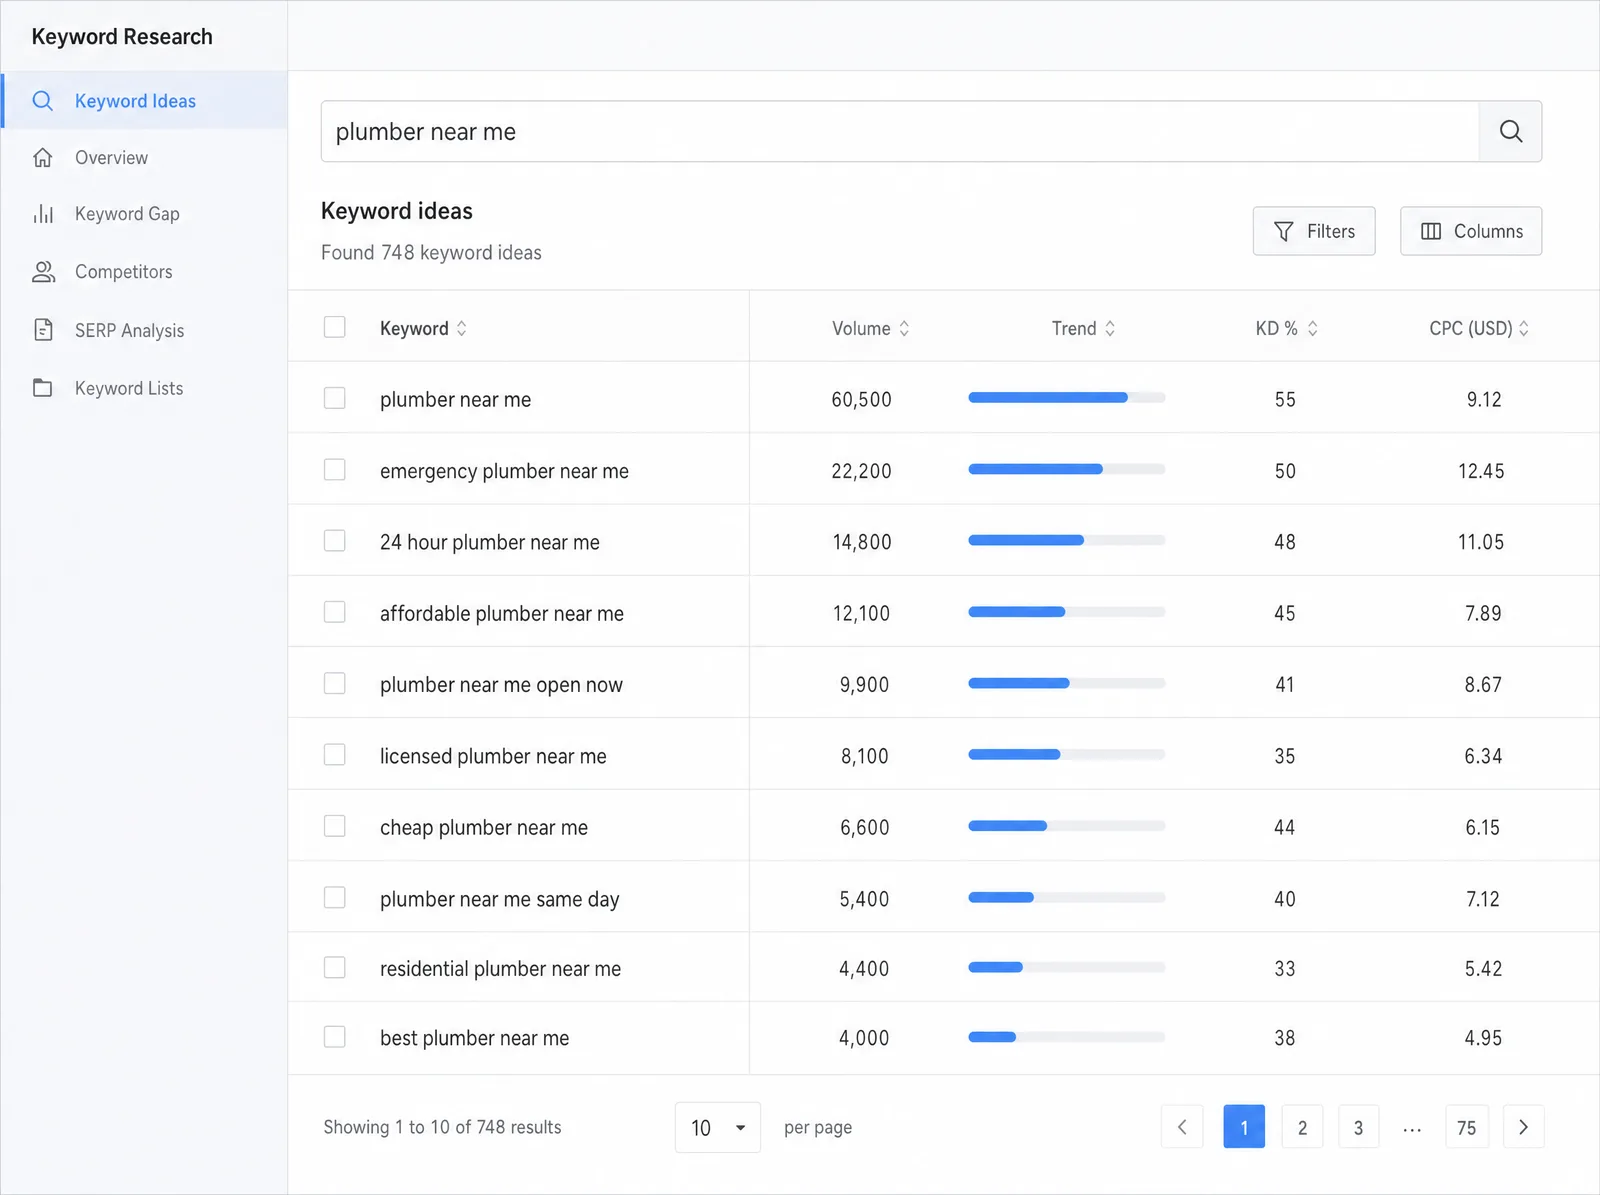Open the Columns chooser
Screen dimensions: 1600x1195
click(1471, 231)
